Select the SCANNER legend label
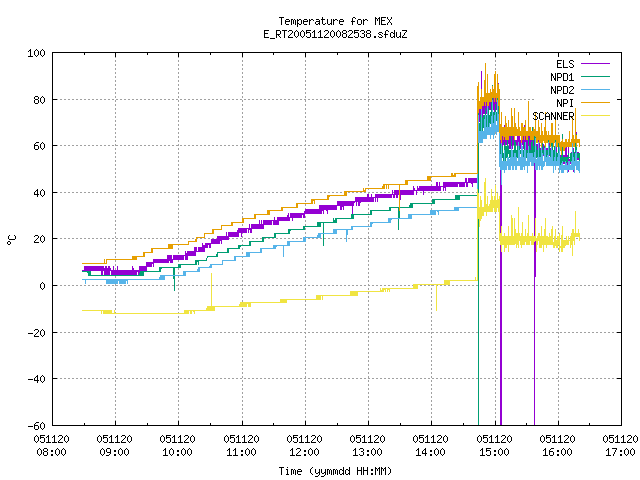The height and width of the screenshot is (480, 640). tap(553, 116)
